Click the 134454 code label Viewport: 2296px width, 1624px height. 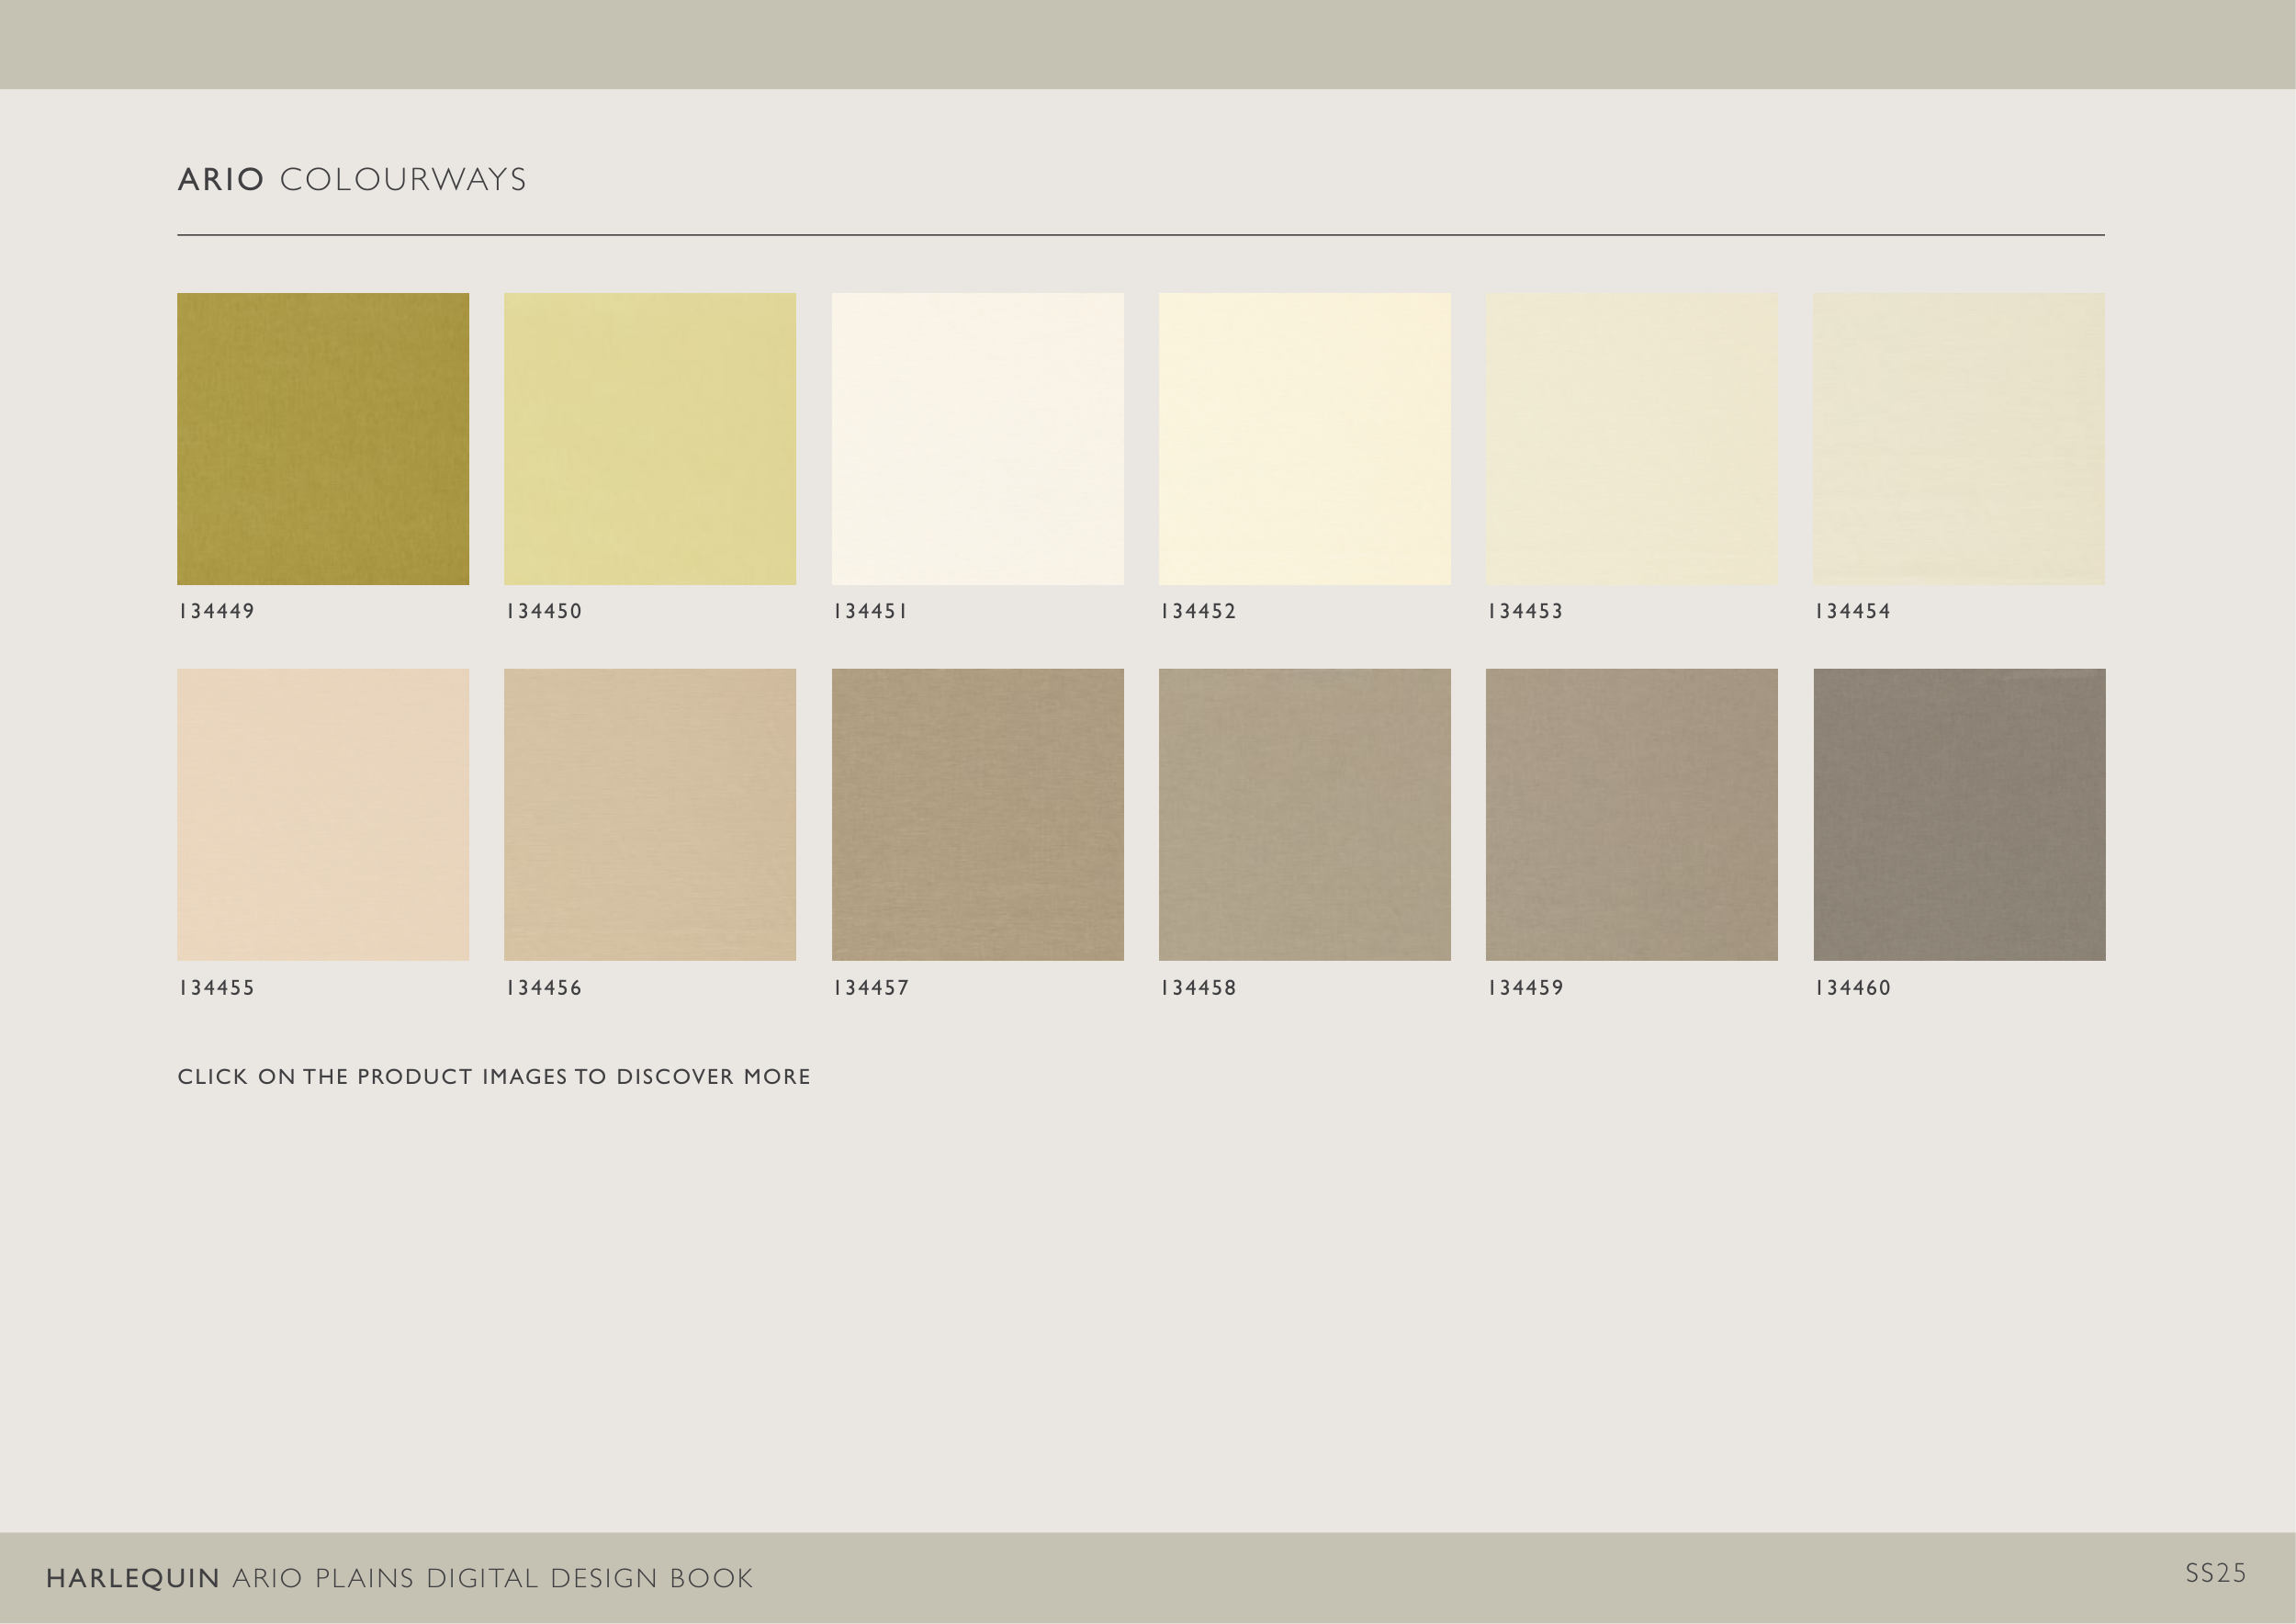(1853, 611)
